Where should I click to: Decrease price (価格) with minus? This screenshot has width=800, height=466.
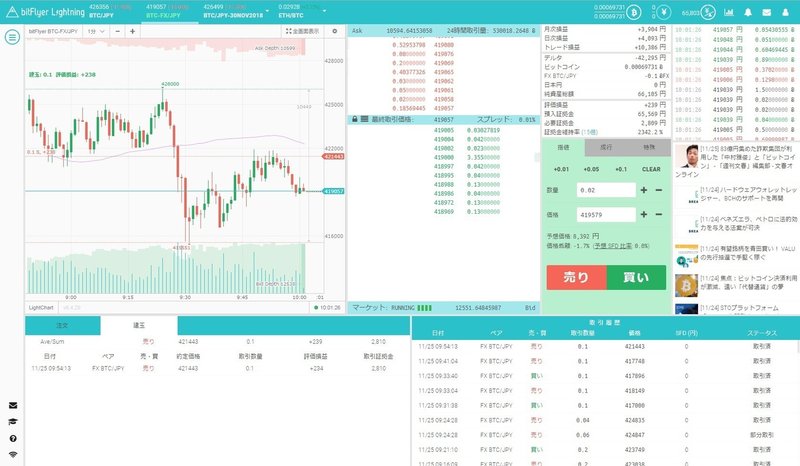coord(659,214)
